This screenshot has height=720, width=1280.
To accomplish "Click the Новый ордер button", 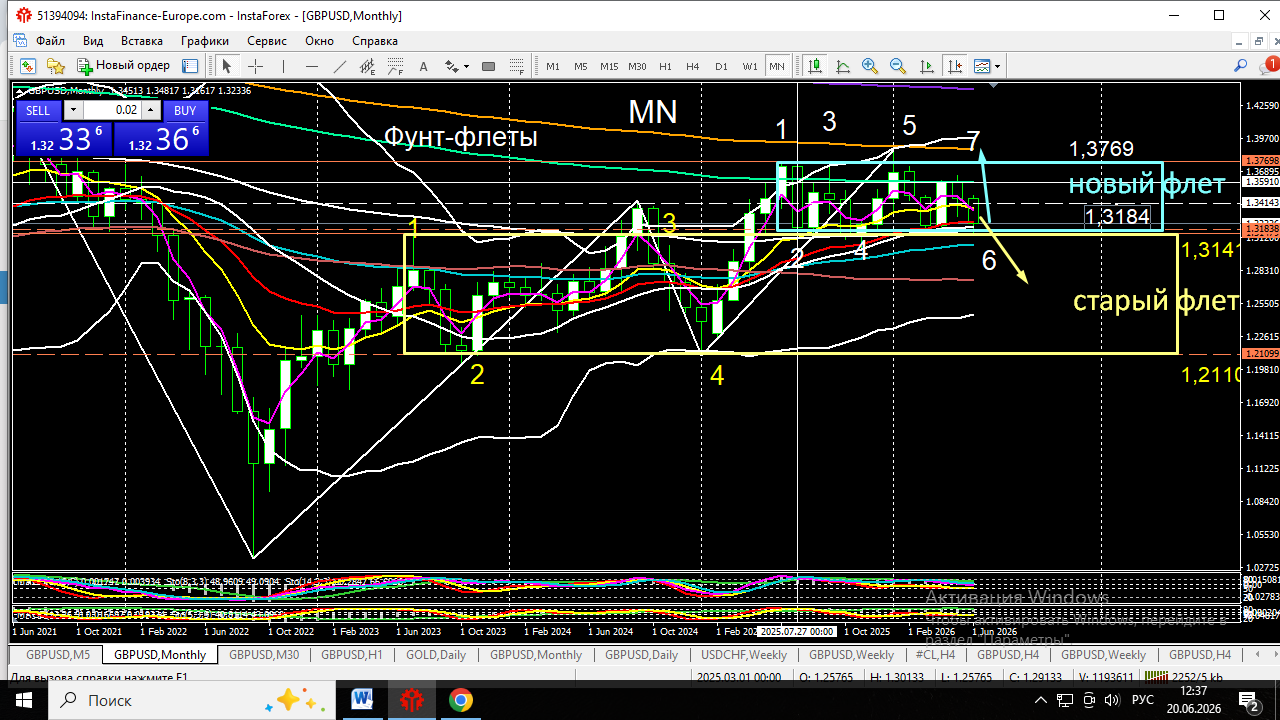I will click(x=124, y=66).
